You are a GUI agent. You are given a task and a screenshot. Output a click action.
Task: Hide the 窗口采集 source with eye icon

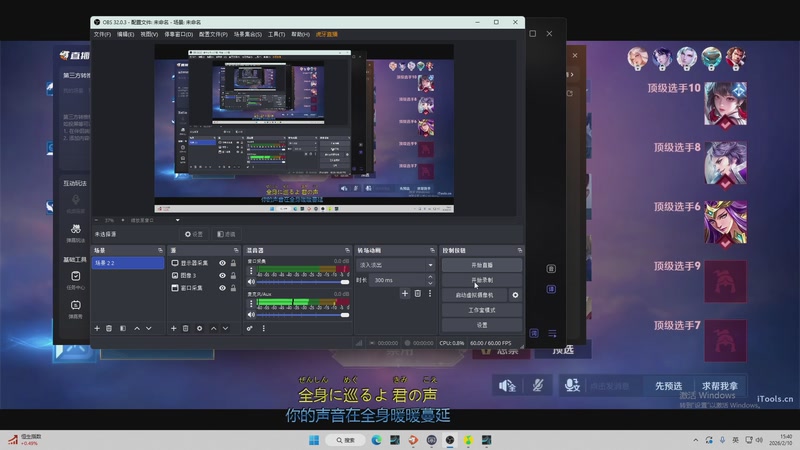222,288
